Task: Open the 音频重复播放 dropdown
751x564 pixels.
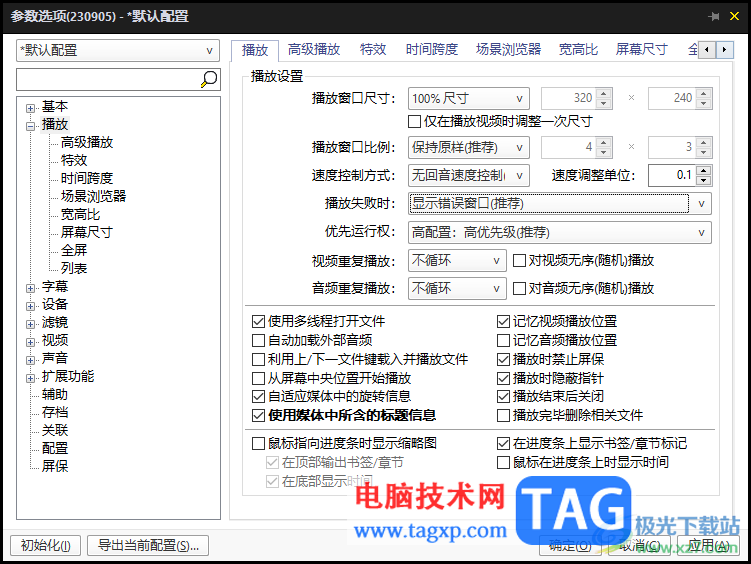Action: 457,288
